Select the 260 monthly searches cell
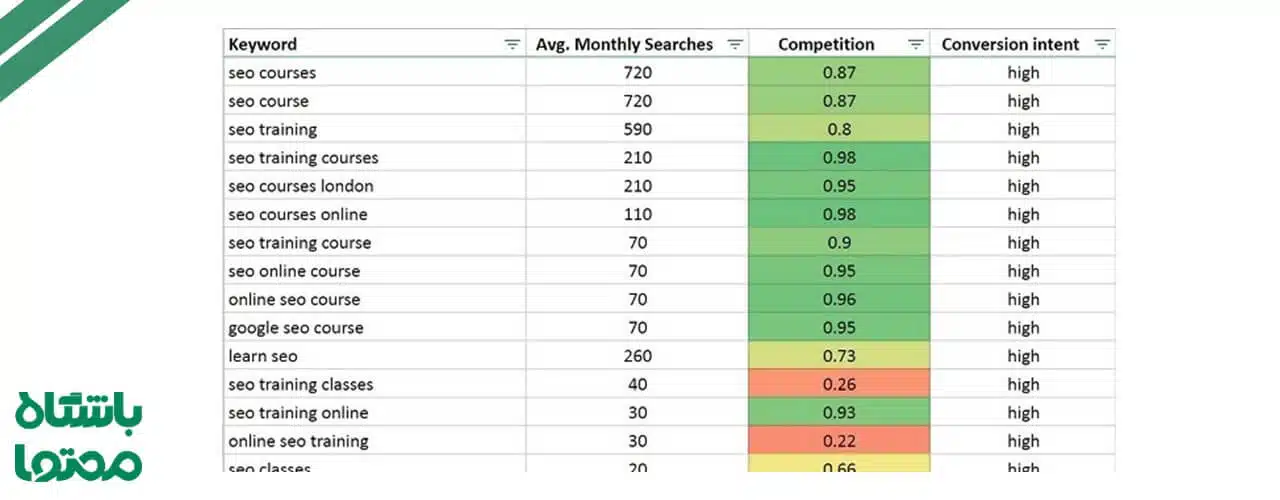This screenshot has width=1280, height=500. [x=636, y=356]
